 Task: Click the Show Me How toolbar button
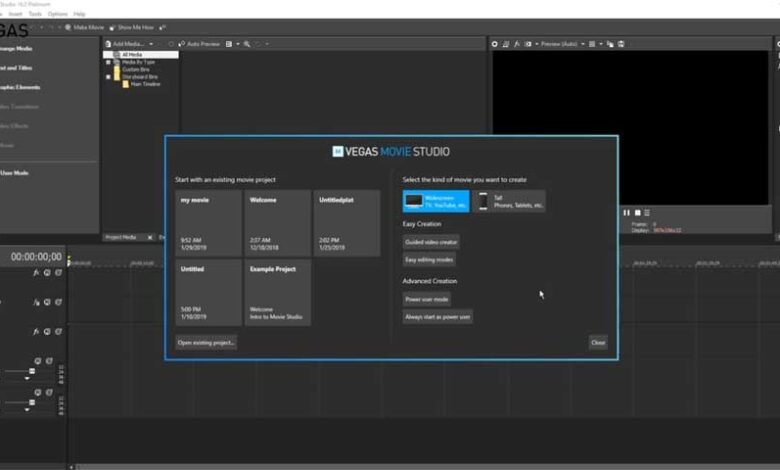point(132,27)
